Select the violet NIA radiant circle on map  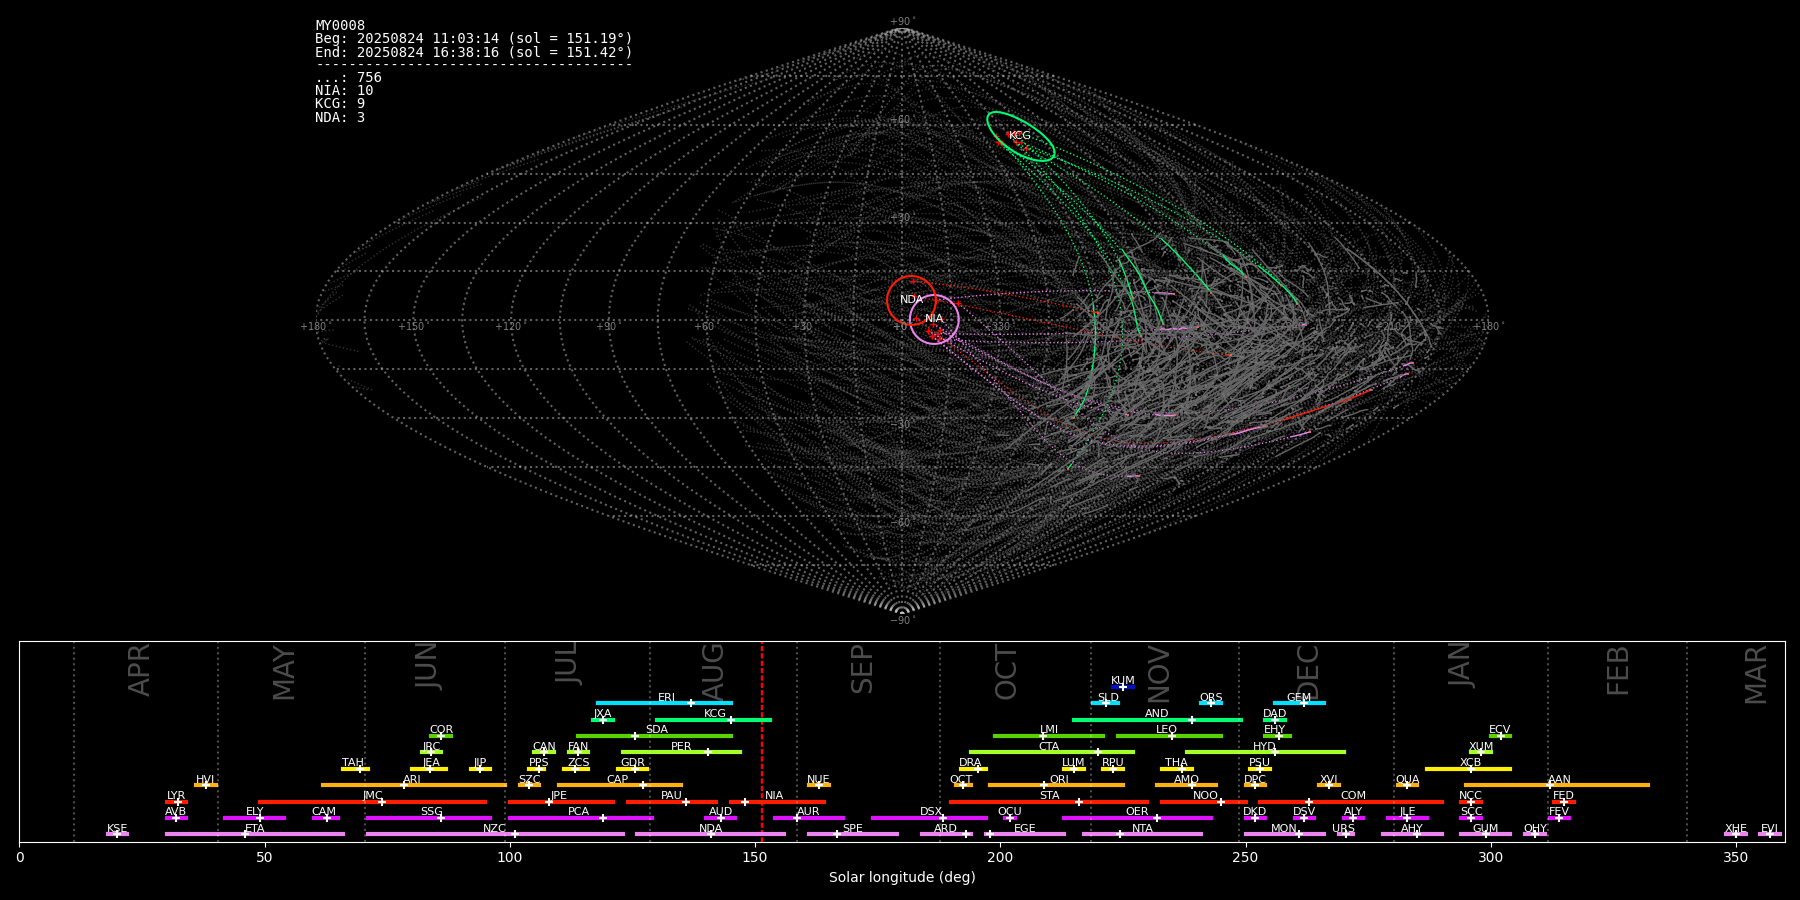coord(934,319)
